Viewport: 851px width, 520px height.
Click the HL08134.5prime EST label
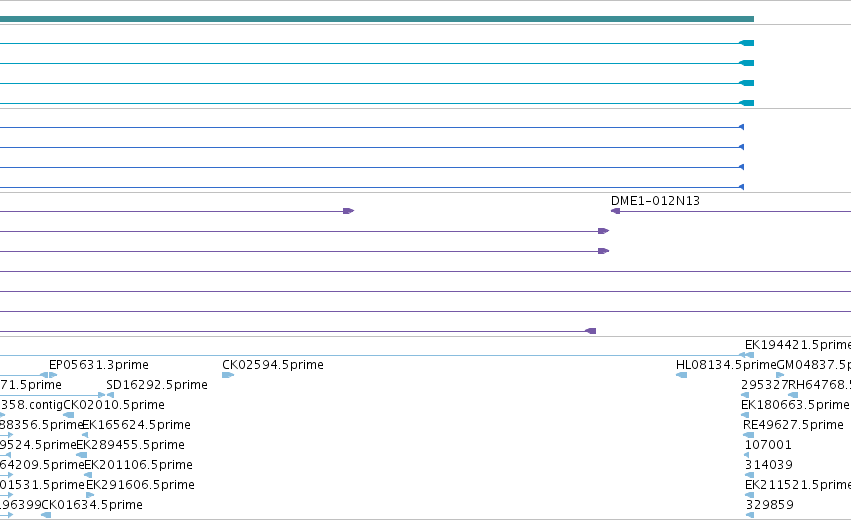pos(726,365)
